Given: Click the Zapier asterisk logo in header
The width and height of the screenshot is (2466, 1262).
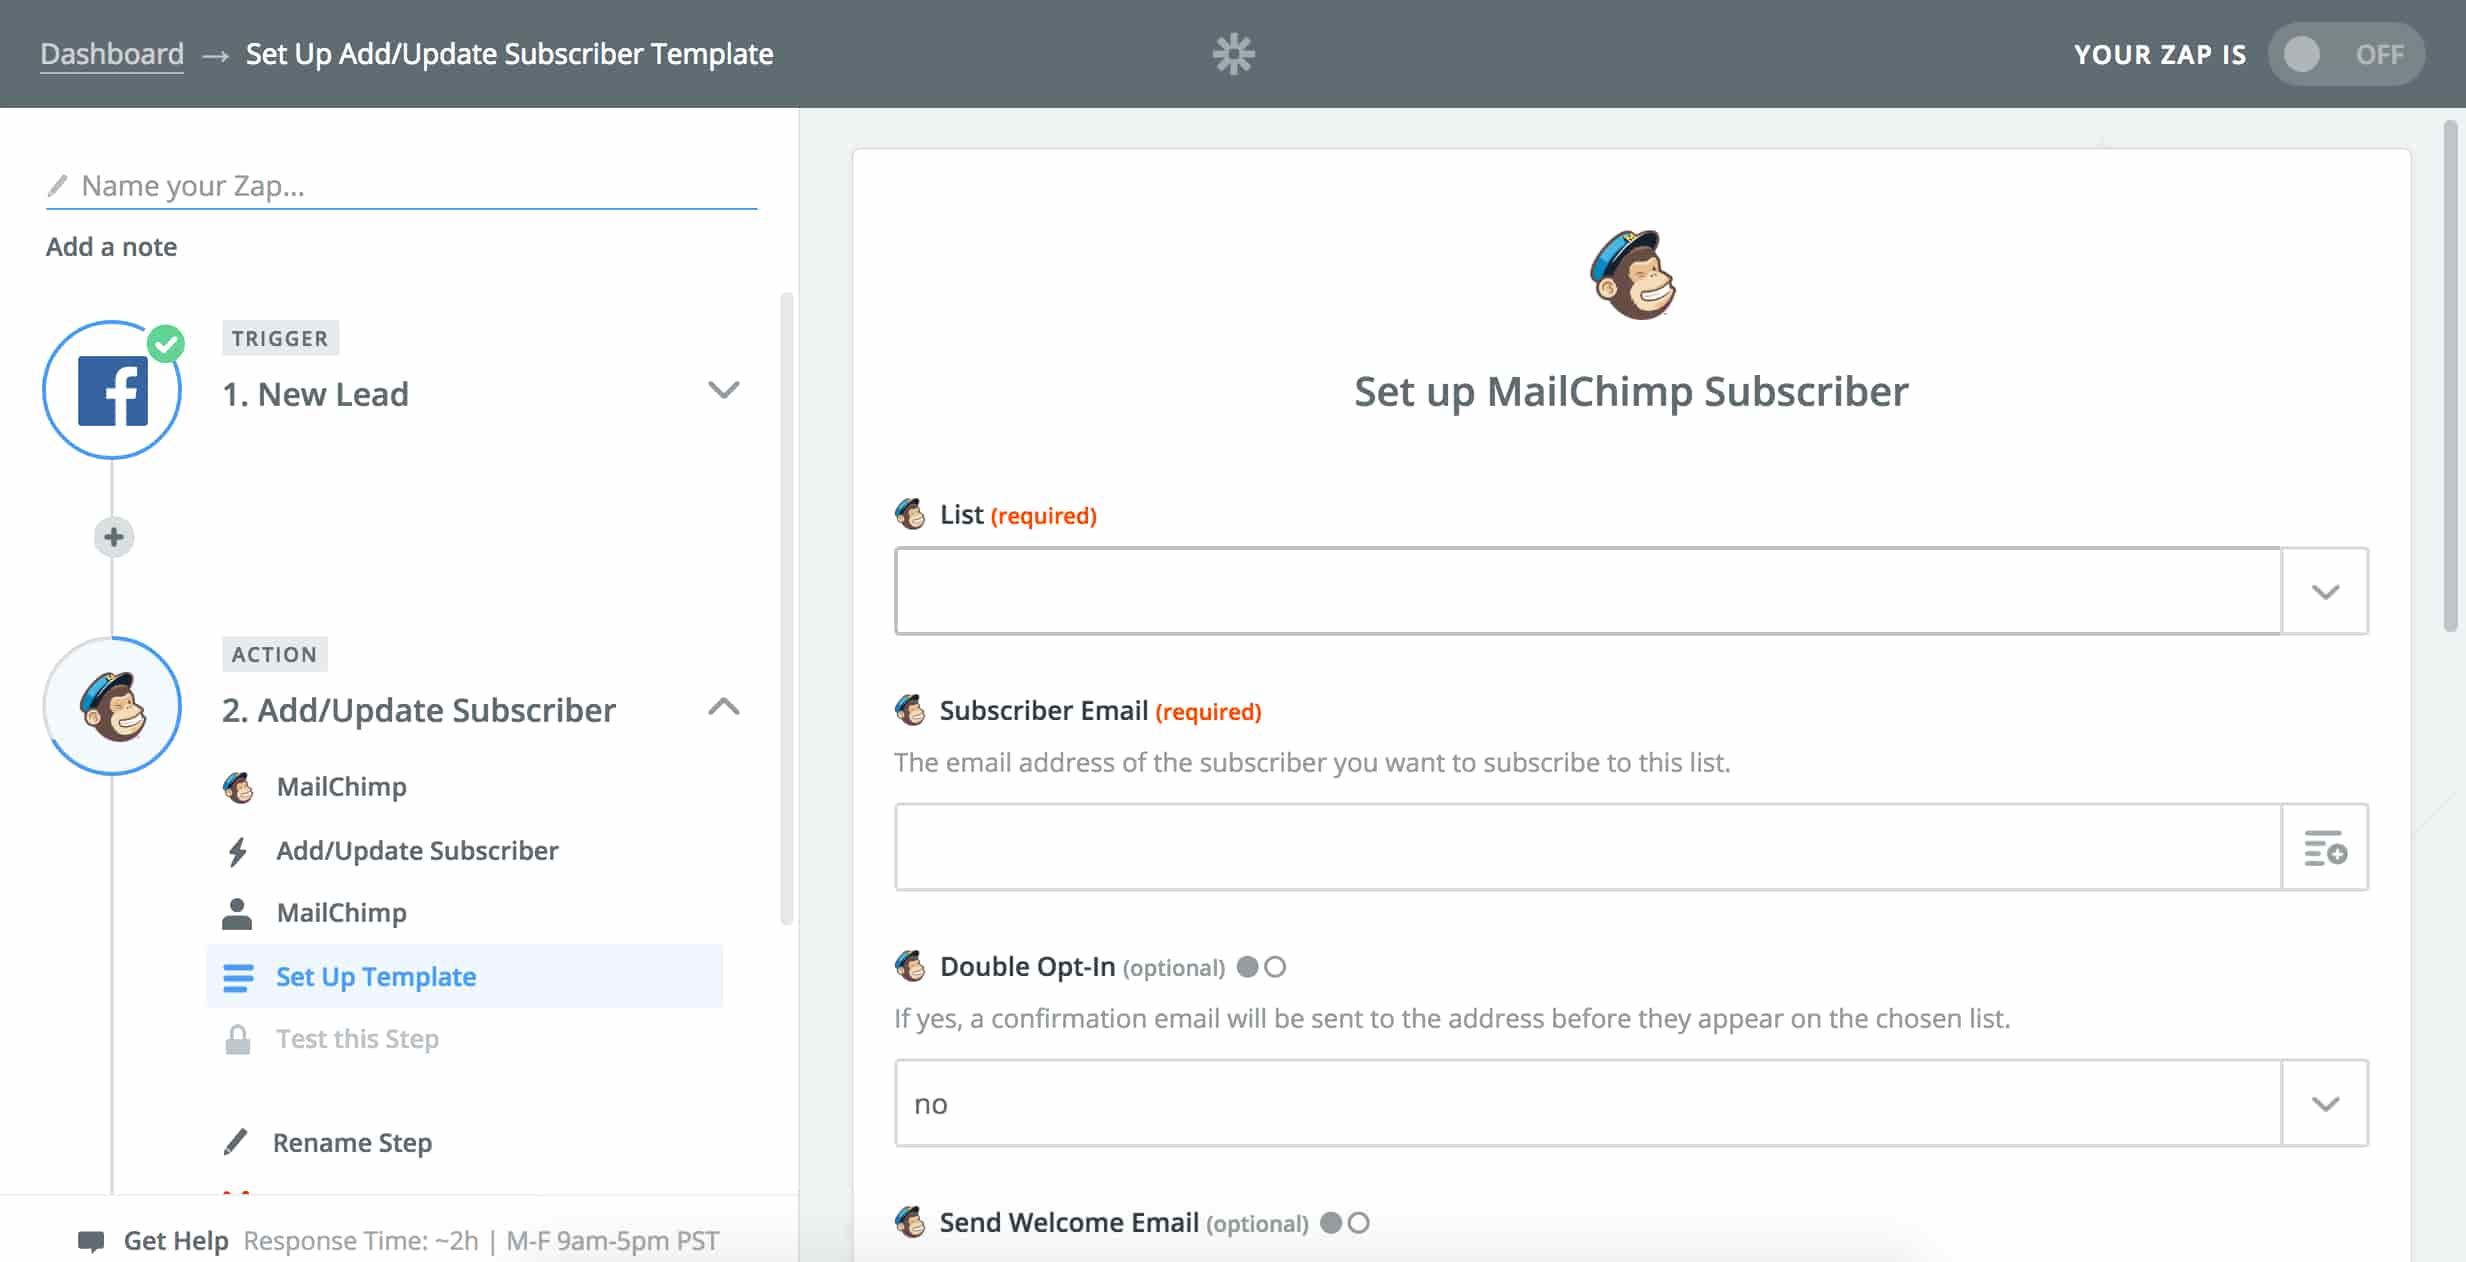Looking at the screenshot, I should (x=1233, y=54).
